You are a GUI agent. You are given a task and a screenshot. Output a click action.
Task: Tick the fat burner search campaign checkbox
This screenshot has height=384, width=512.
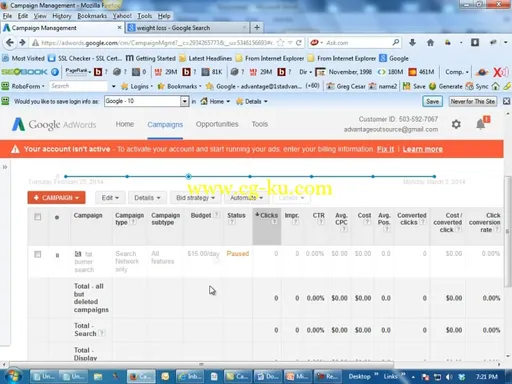(x=38, y=255)
